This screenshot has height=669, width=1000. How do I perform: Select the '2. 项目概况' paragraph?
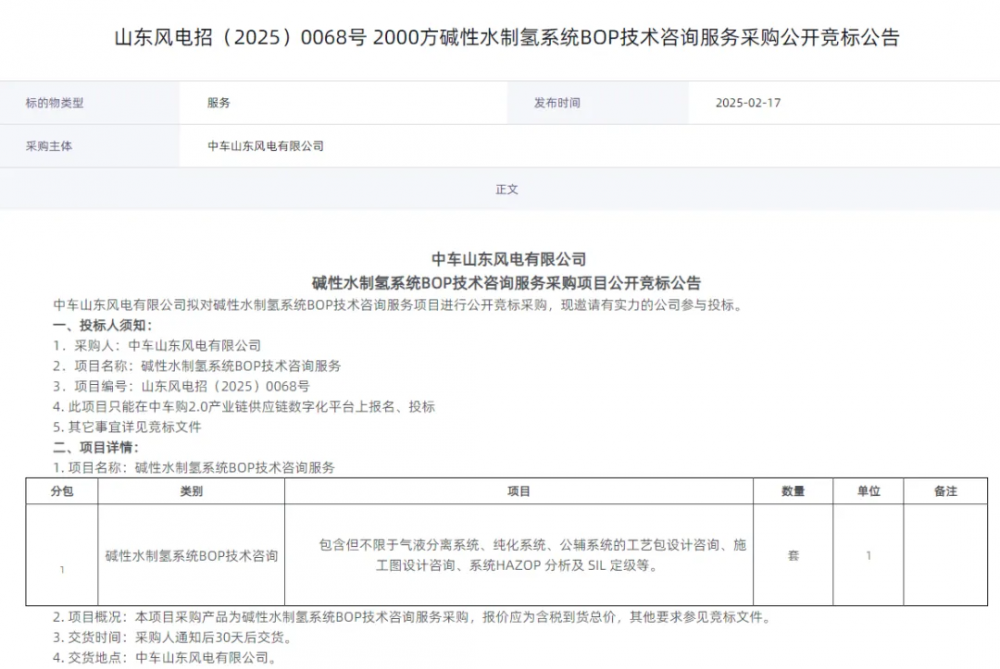pos(413,617)
